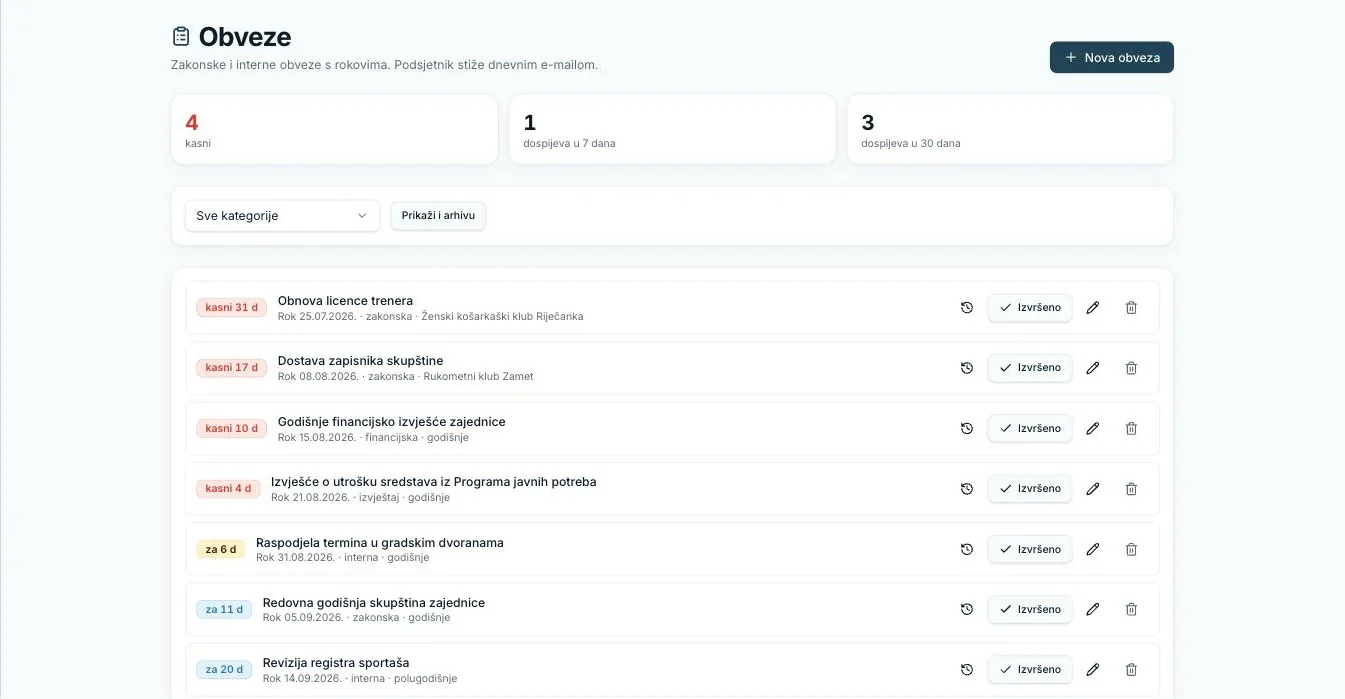
Task: Mark Raspodjela termina as Izvršeno
Action: click(x=1030, y=549)
